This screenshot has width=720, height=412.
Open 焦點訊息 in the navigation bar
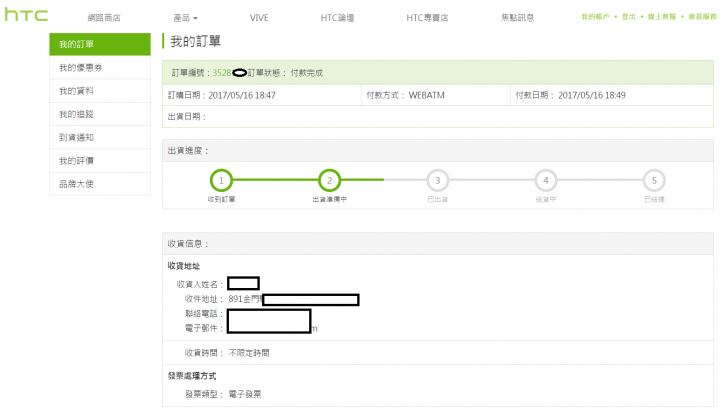tap(518, 18)
